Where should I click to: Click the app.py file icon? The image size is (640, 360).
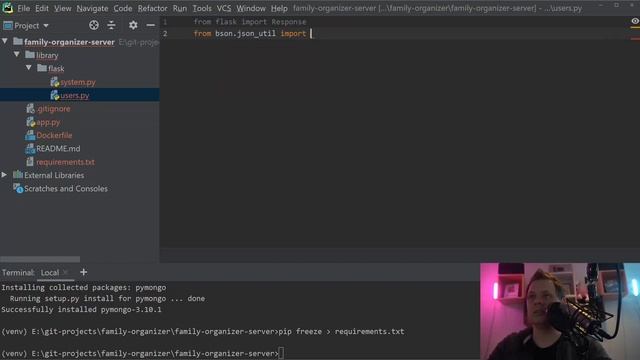[x=30, y=122]
